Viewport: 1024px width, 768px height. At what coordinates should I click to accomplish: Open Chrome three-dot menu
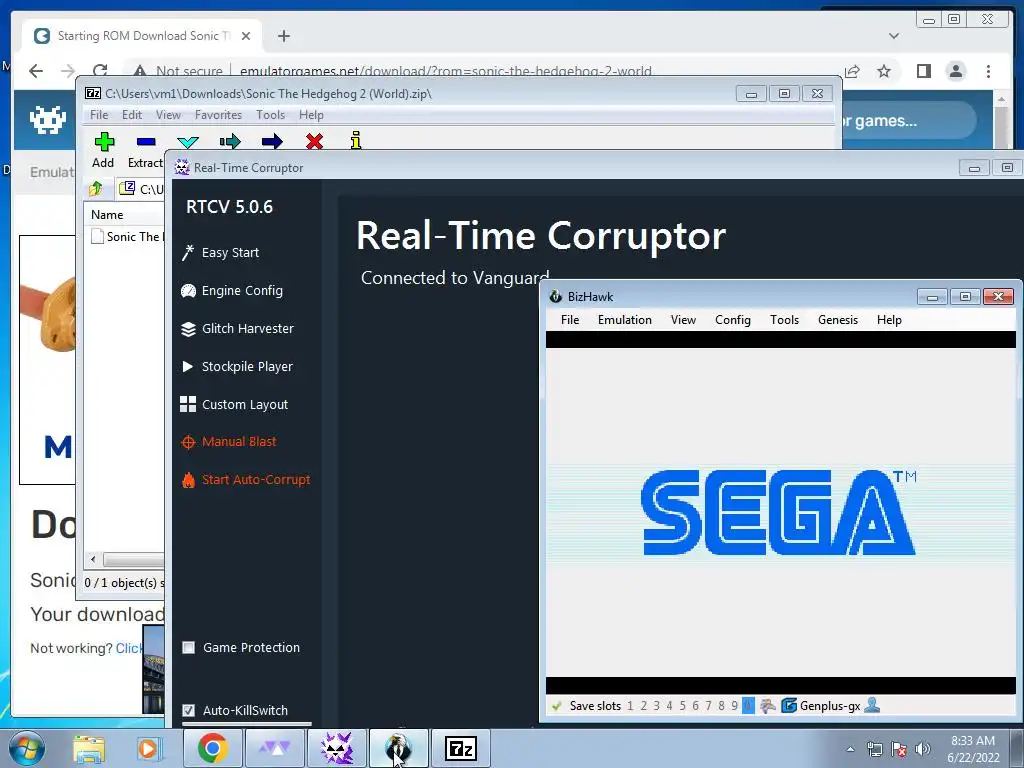[x=988, y=71]
